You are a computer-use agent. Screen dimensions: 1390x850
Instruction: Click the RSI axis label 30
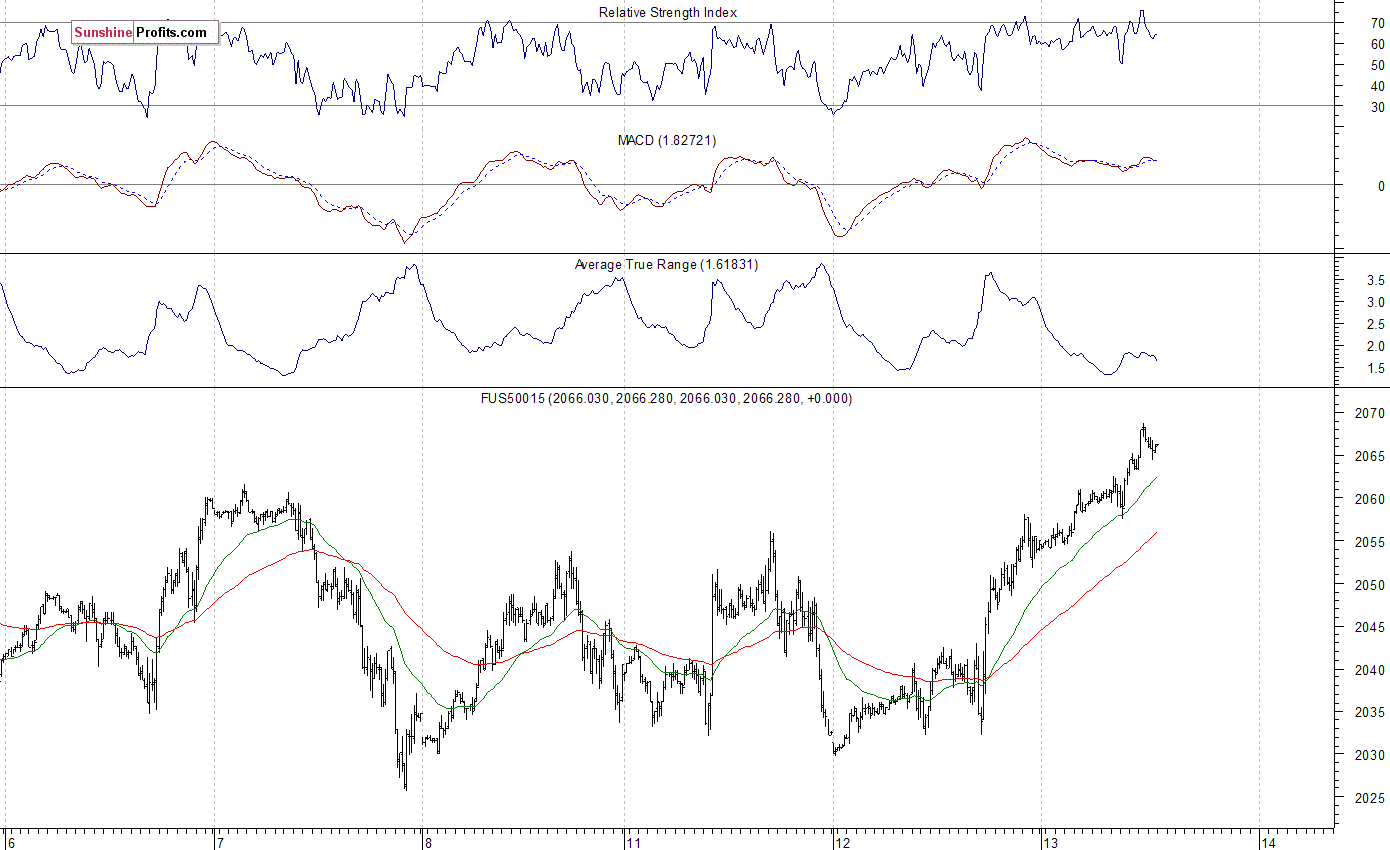point(1378,107)
